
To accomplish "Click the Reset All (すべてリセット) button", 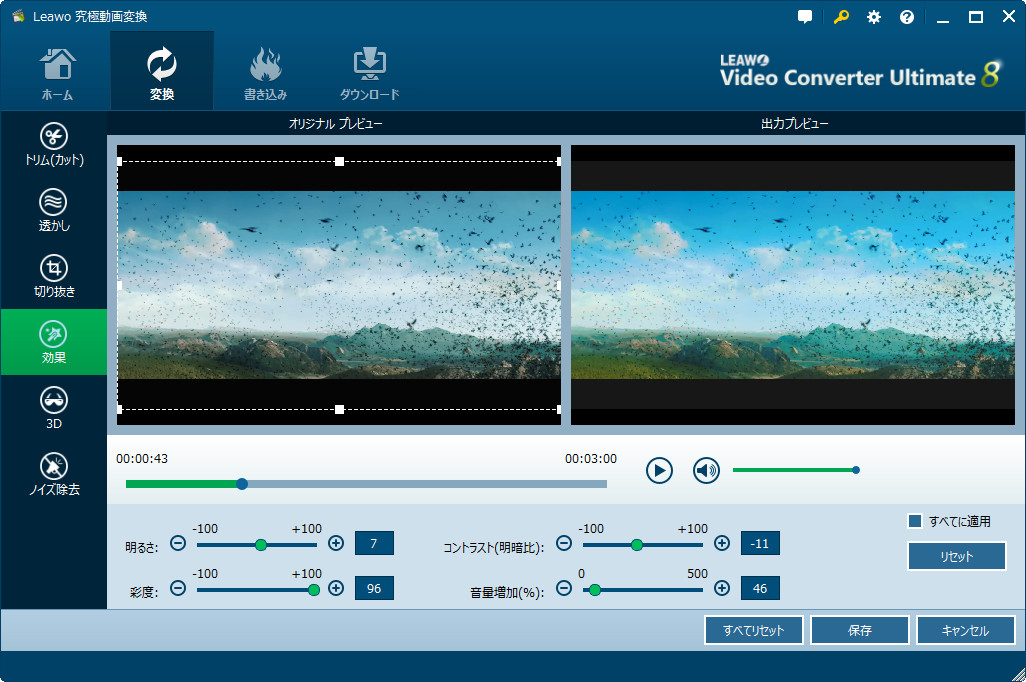I will coord(753,631).
